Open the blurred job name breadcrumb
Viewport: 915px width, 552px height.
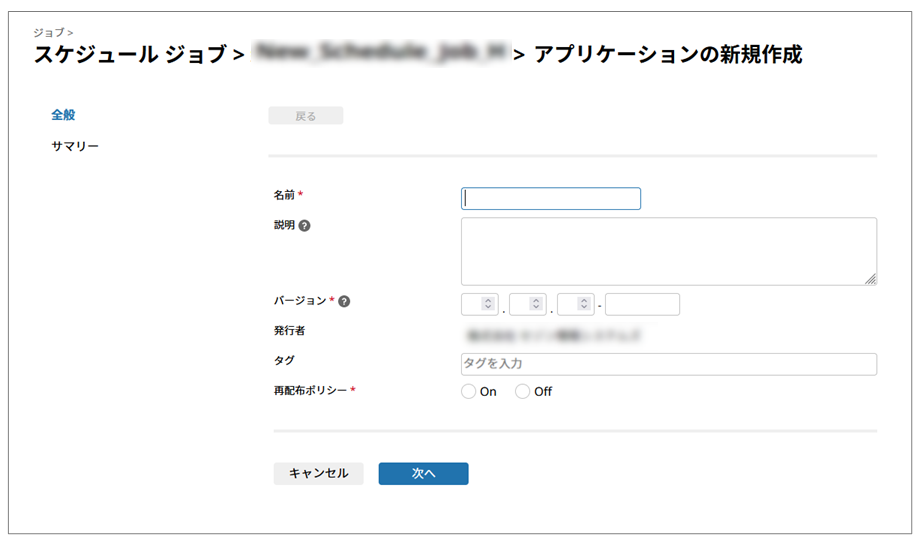click(x=380, y=54)
